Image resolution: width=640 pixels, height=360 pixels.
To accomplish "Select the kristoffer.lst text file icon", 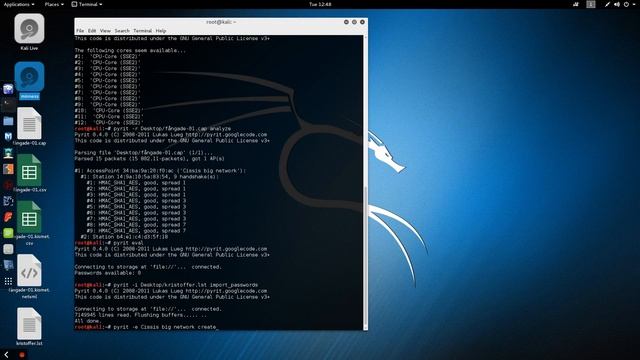I will [29, 324].
